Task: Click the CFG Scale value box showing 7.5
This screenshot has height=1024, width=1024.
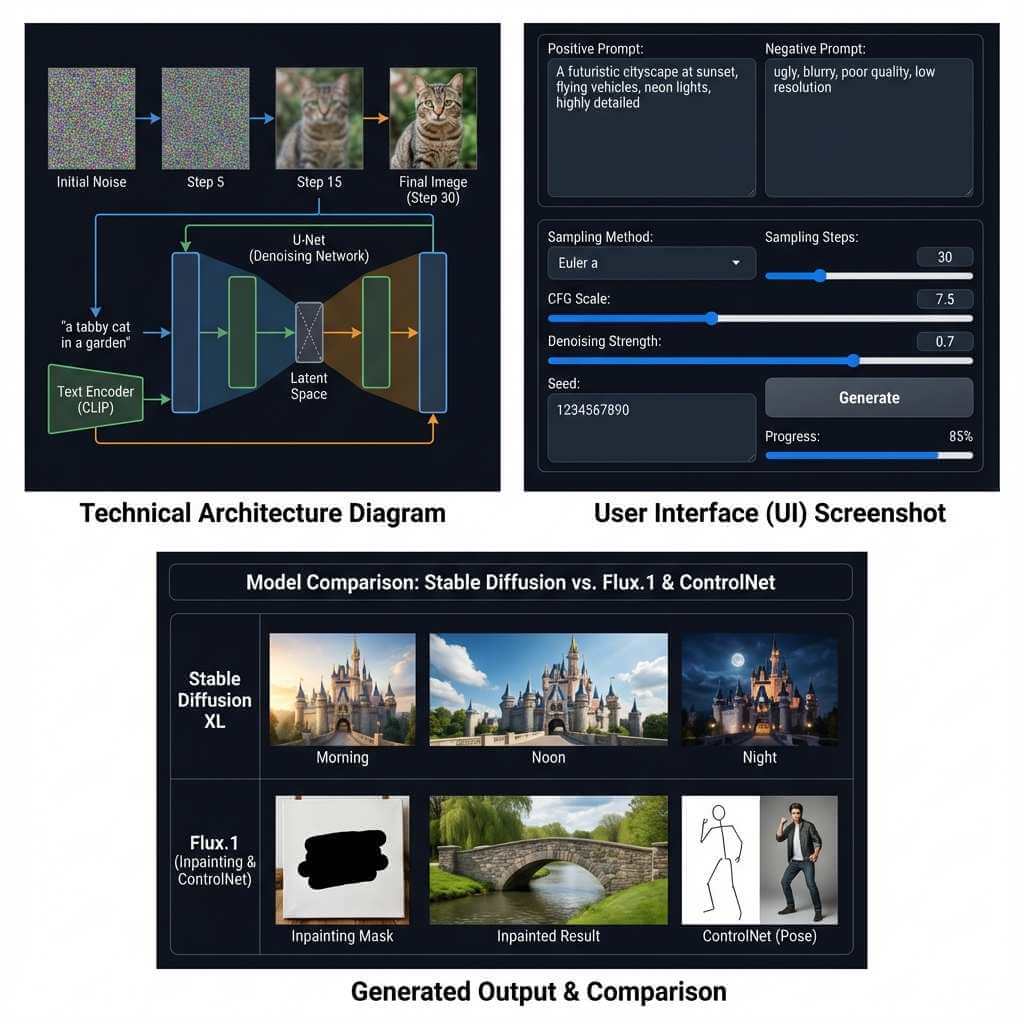Action: [x=944, y=298]
